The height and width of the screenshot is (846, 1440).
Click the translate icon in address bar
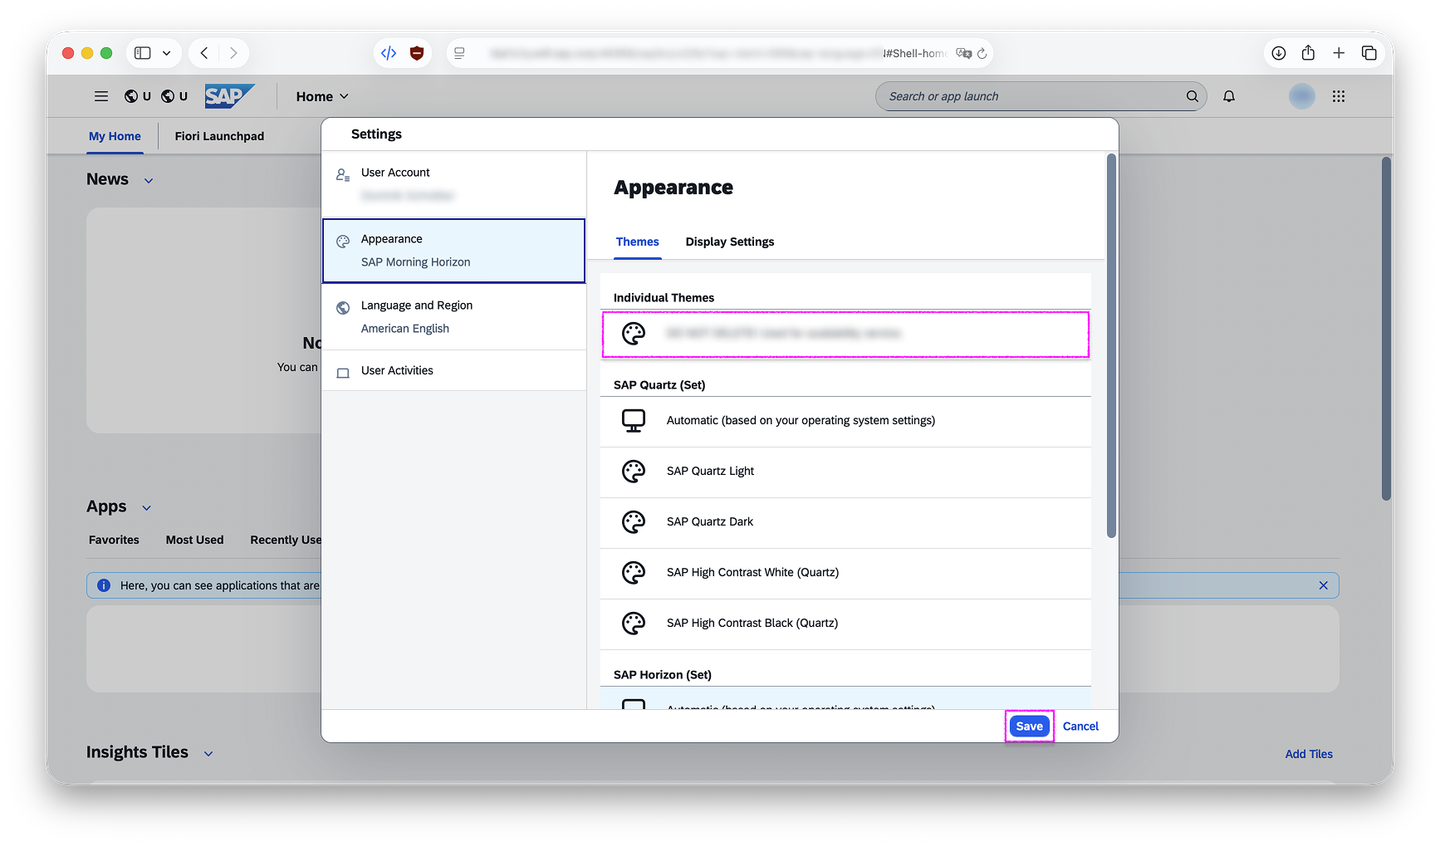[963, 53]
